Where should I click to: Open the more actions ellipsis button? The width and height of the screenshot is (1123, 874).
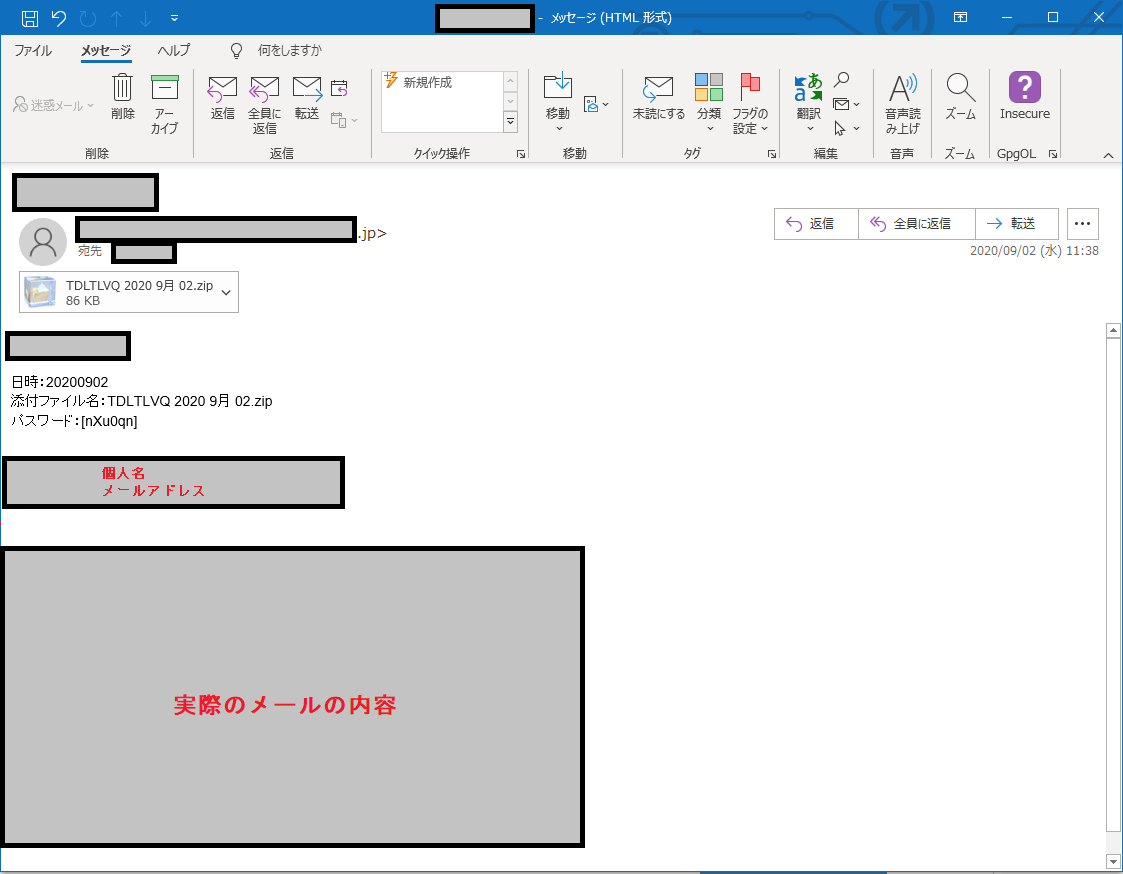[x=1082, y=224]
